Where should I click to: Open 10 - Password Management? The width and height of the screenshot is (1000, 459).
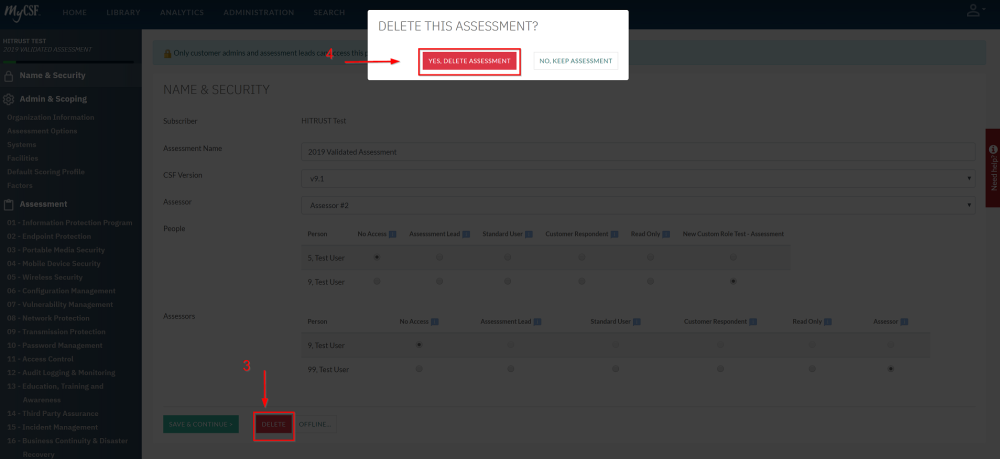[x=54, y=346]
